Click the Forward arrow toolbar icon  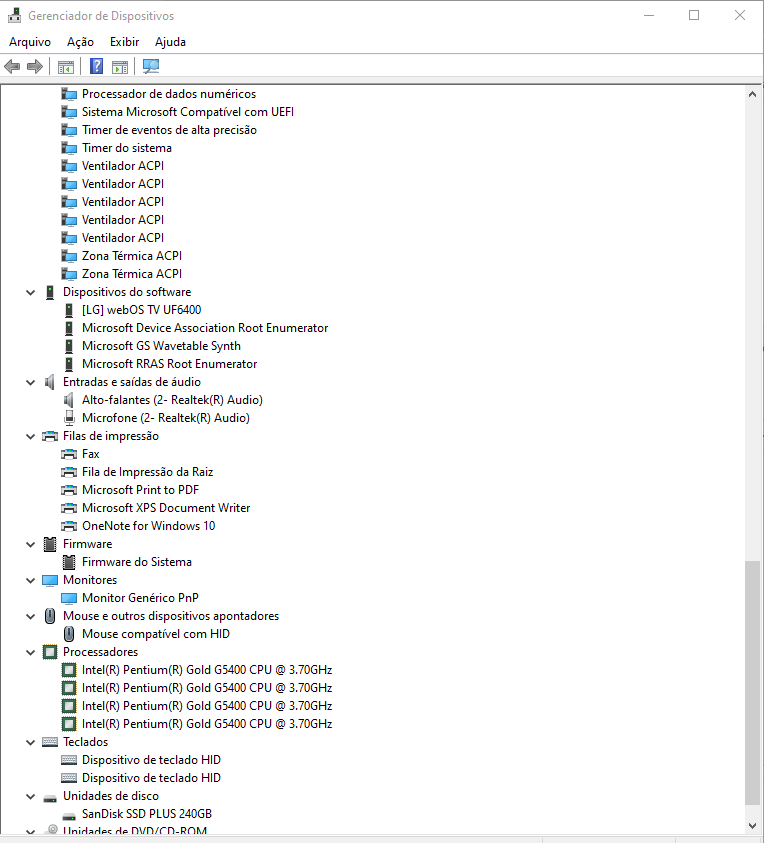coord(35,67)
